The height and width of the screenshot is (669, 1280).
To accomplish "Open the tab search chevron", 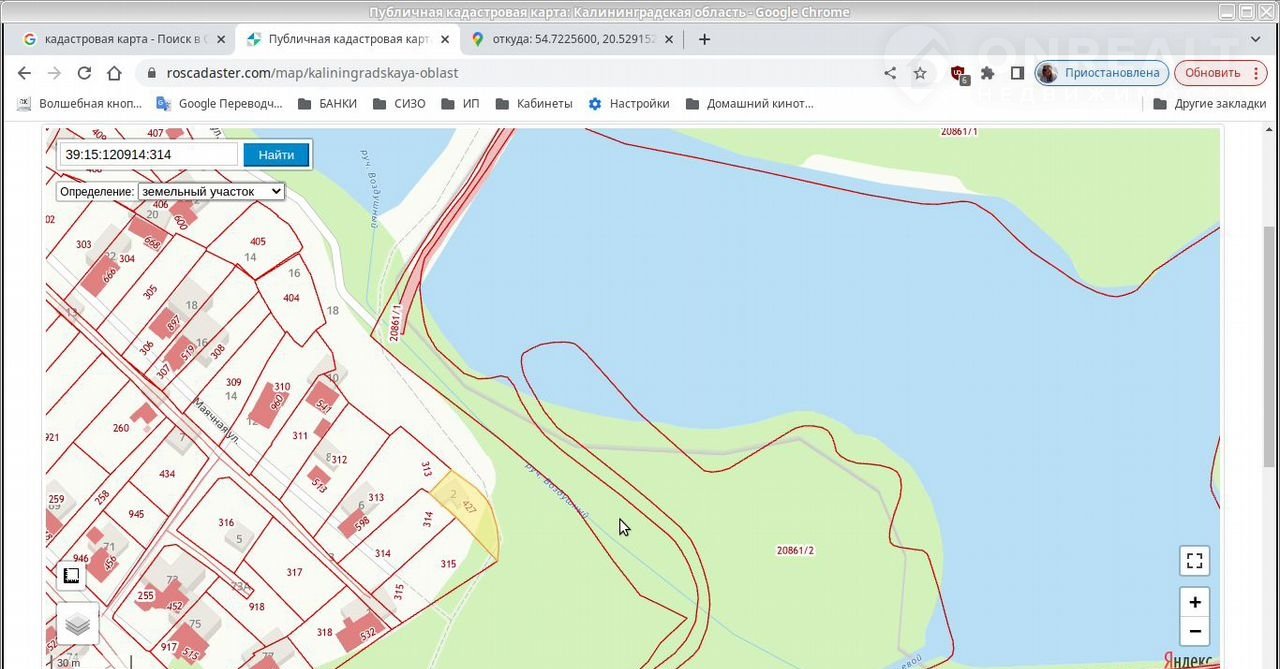I will [x=1257, y=39].
